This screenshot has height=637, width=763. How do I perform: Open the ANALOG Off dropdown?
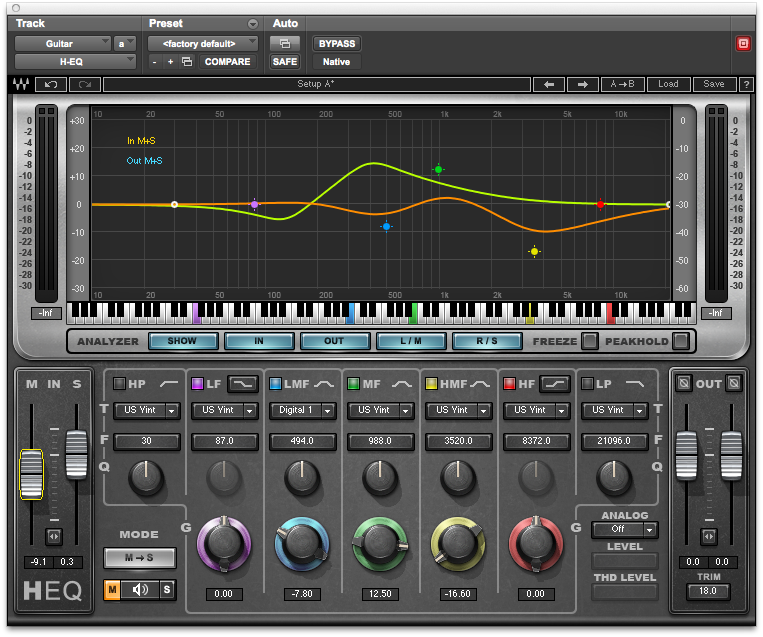(x=625, y=529)
